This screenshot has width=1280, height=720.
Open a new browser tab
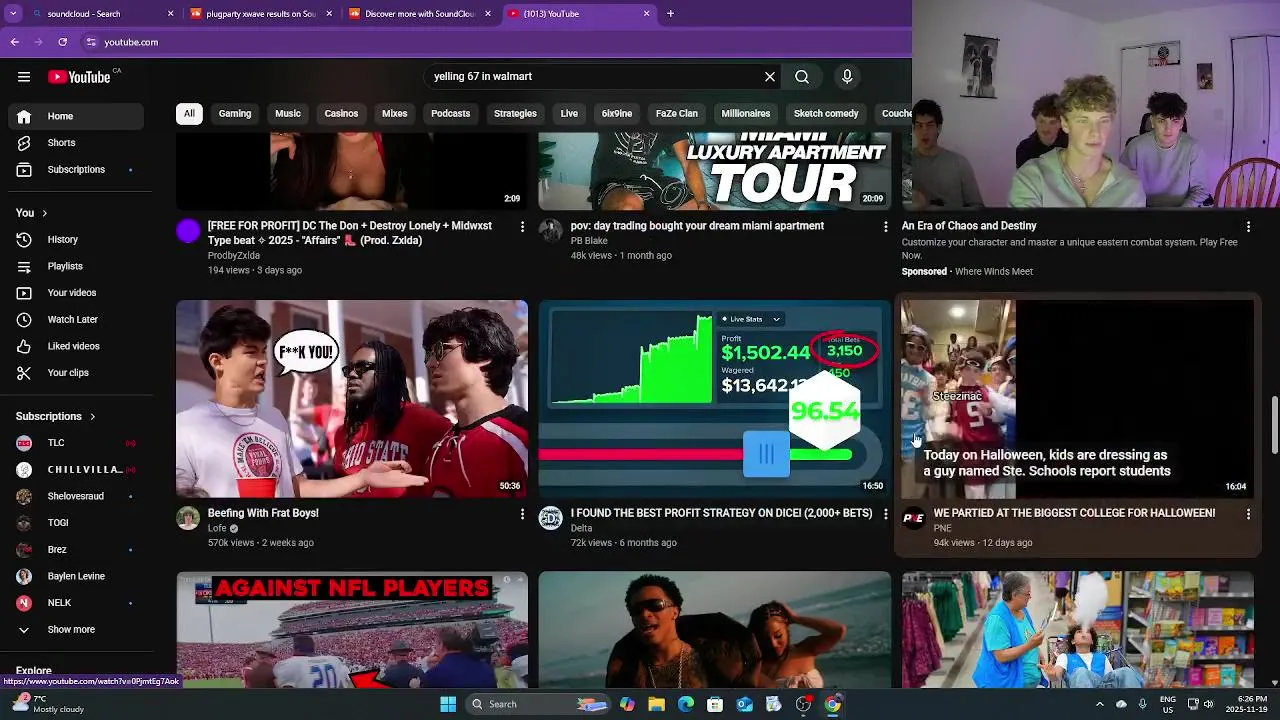point(670,14)
